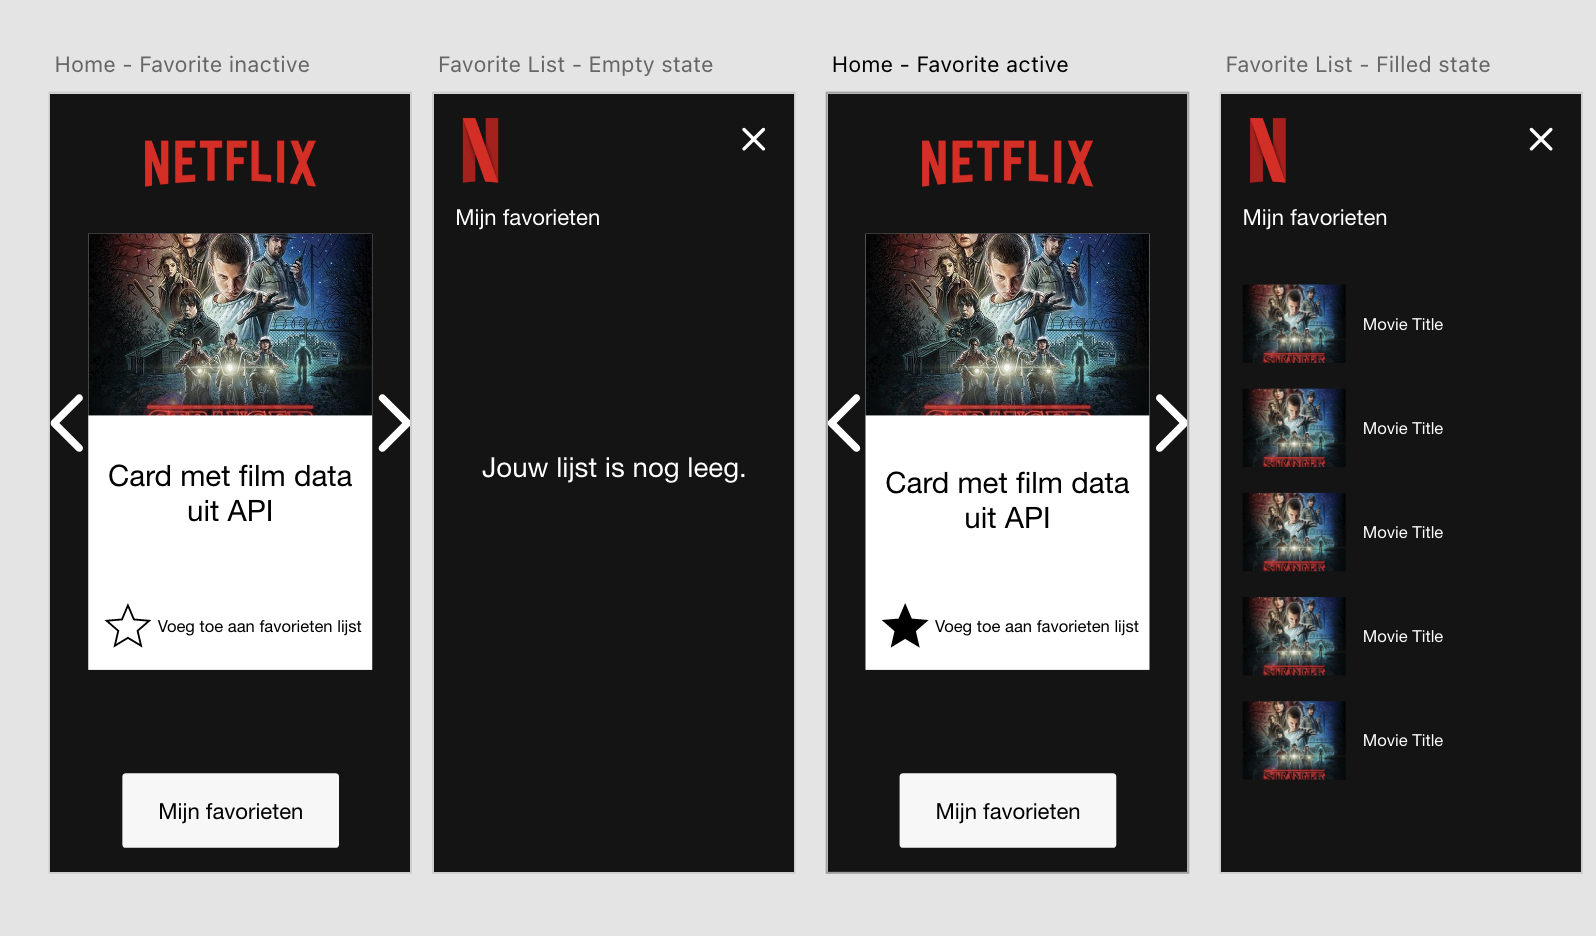This screenshot has width=1596, height=936.
Task: Click 'Voeg toe aan favorieten lijst' on active card
Action: coord(1036,627)
